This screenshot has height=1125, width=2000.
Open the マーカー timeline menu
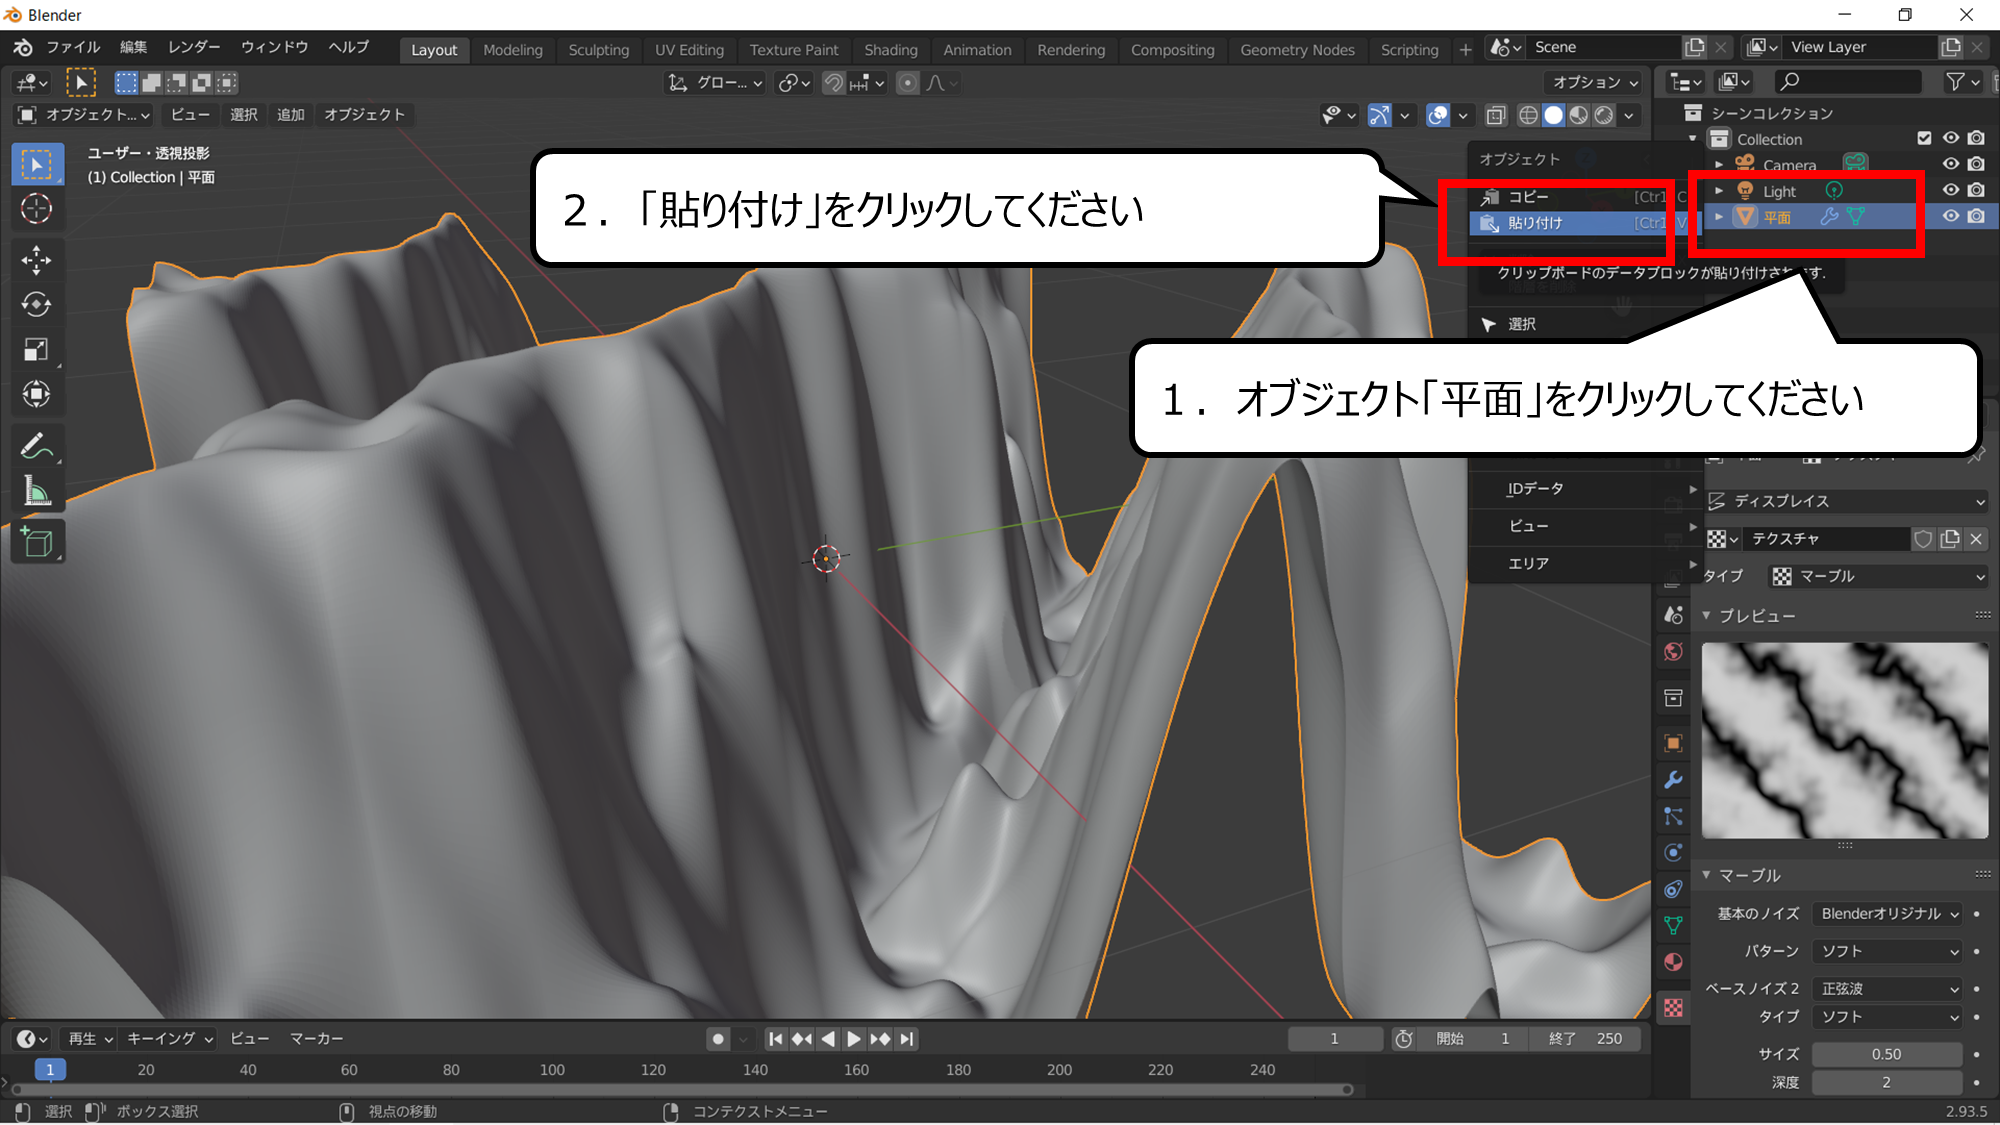[x=316, y=1039]
